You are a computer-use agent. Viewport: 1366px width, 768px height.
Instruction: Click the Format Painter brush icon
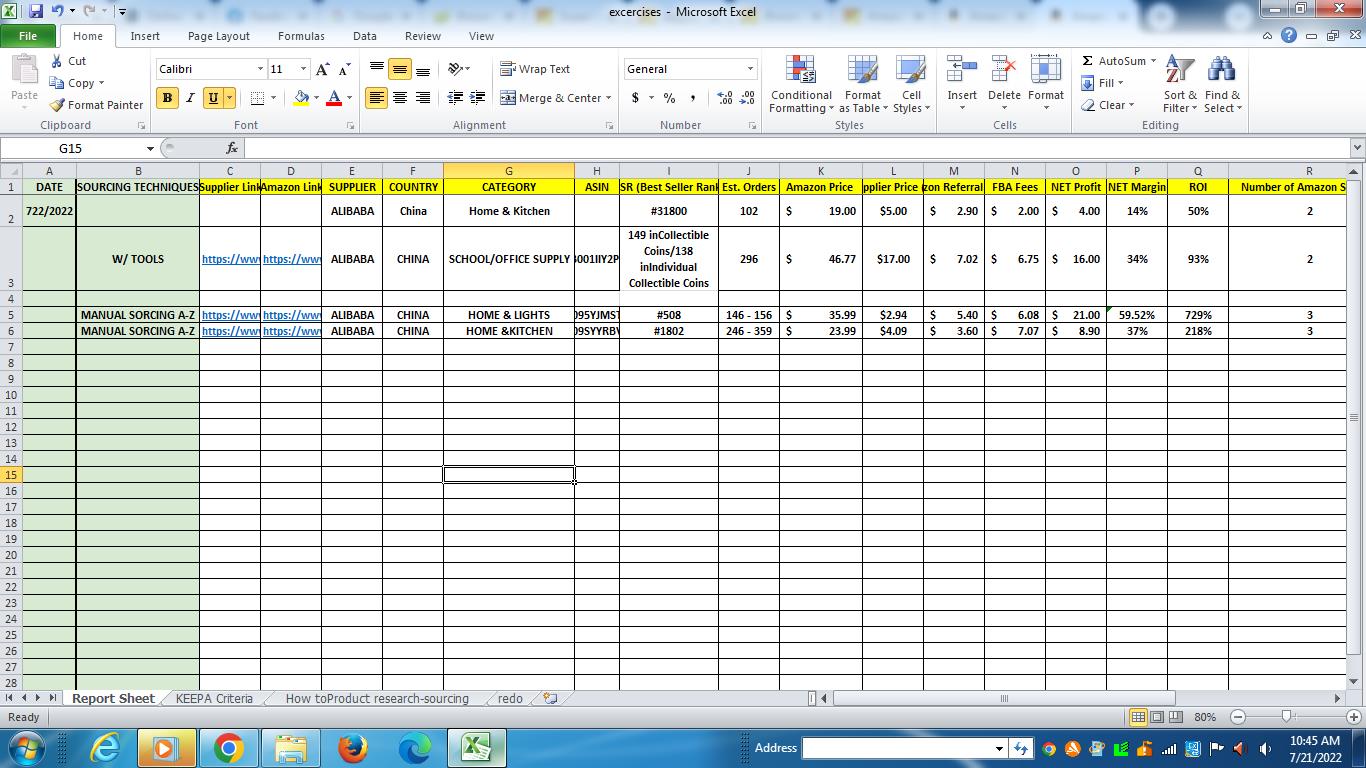coord(57,105)
